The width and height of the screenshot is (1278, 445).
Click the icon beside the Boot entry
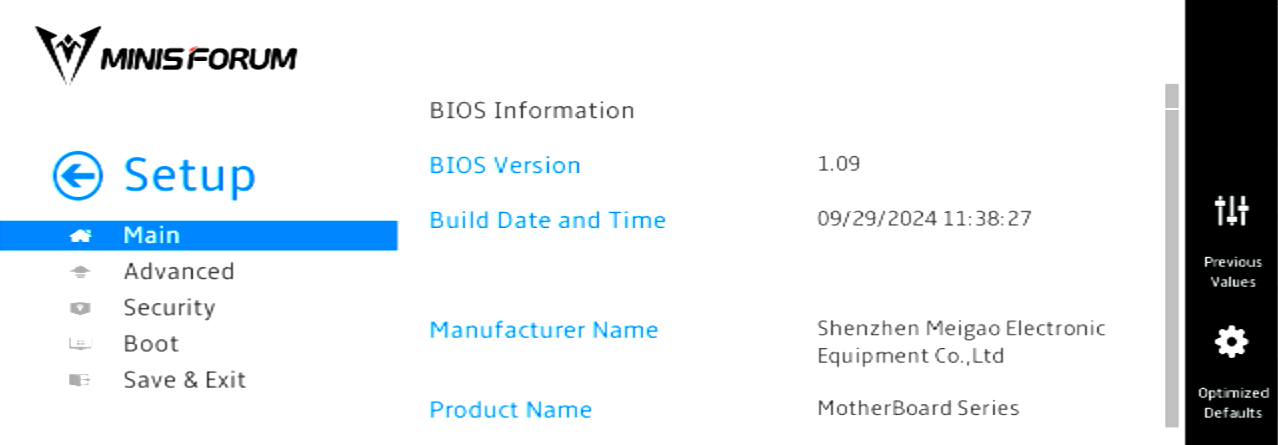tap(81, 344)
